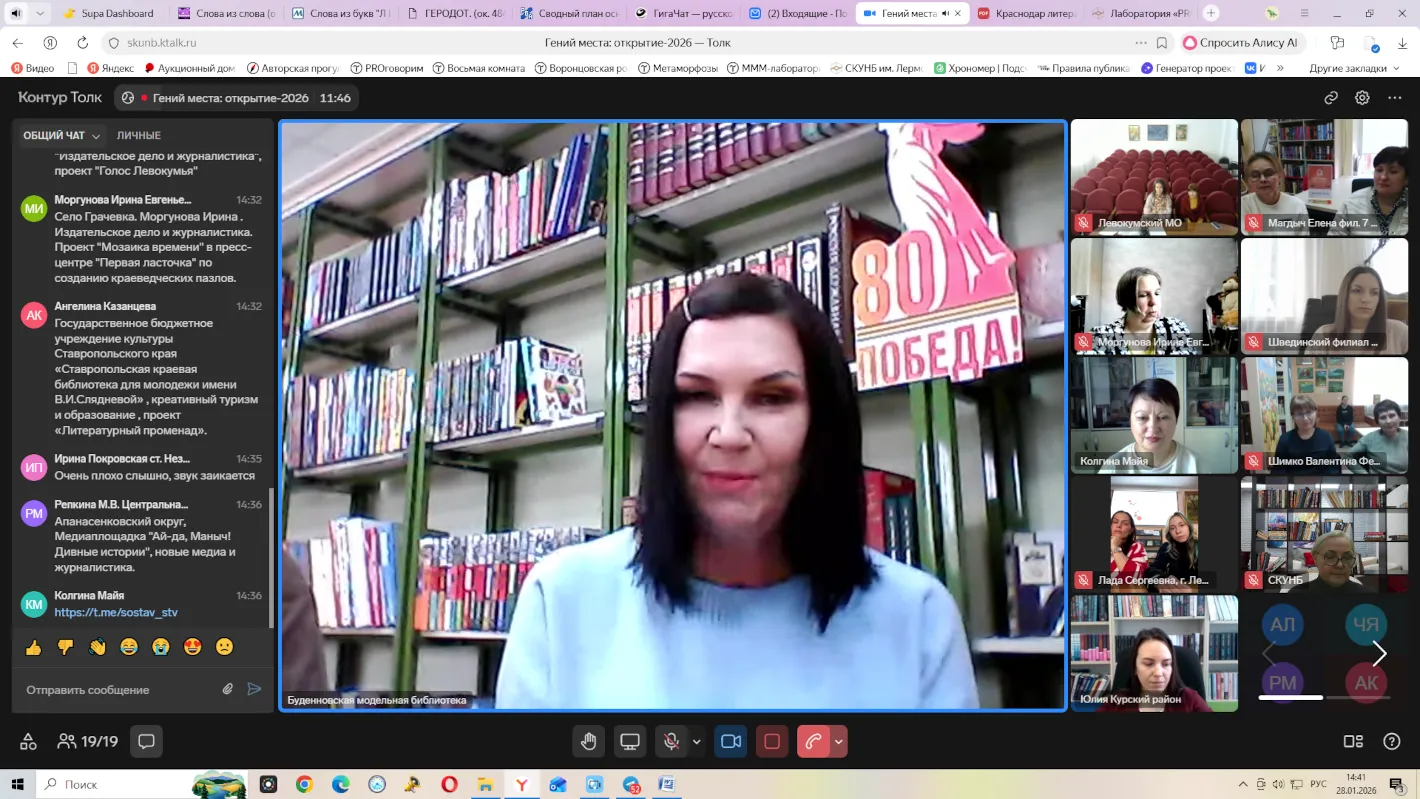Send clapping hands reaction
This screenshot has width=1420, height=799.
[x=97, y=647]
